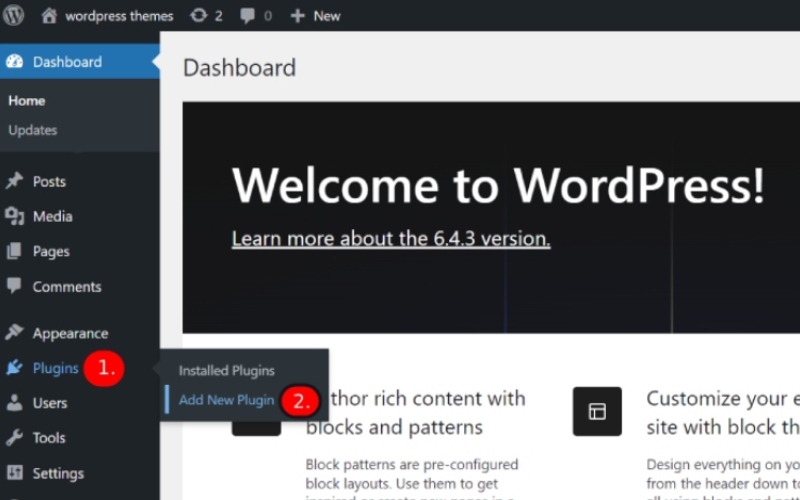
Task: Open the Settings menu item
Action: click(57, 473)
